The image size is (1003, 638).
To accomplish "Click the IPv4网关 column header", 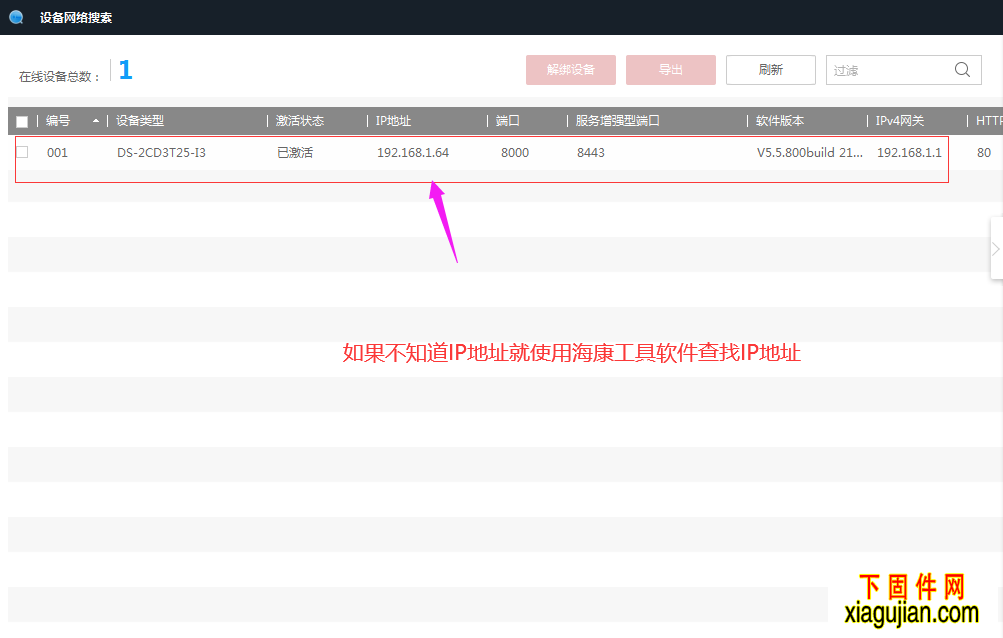I will 899,120.
